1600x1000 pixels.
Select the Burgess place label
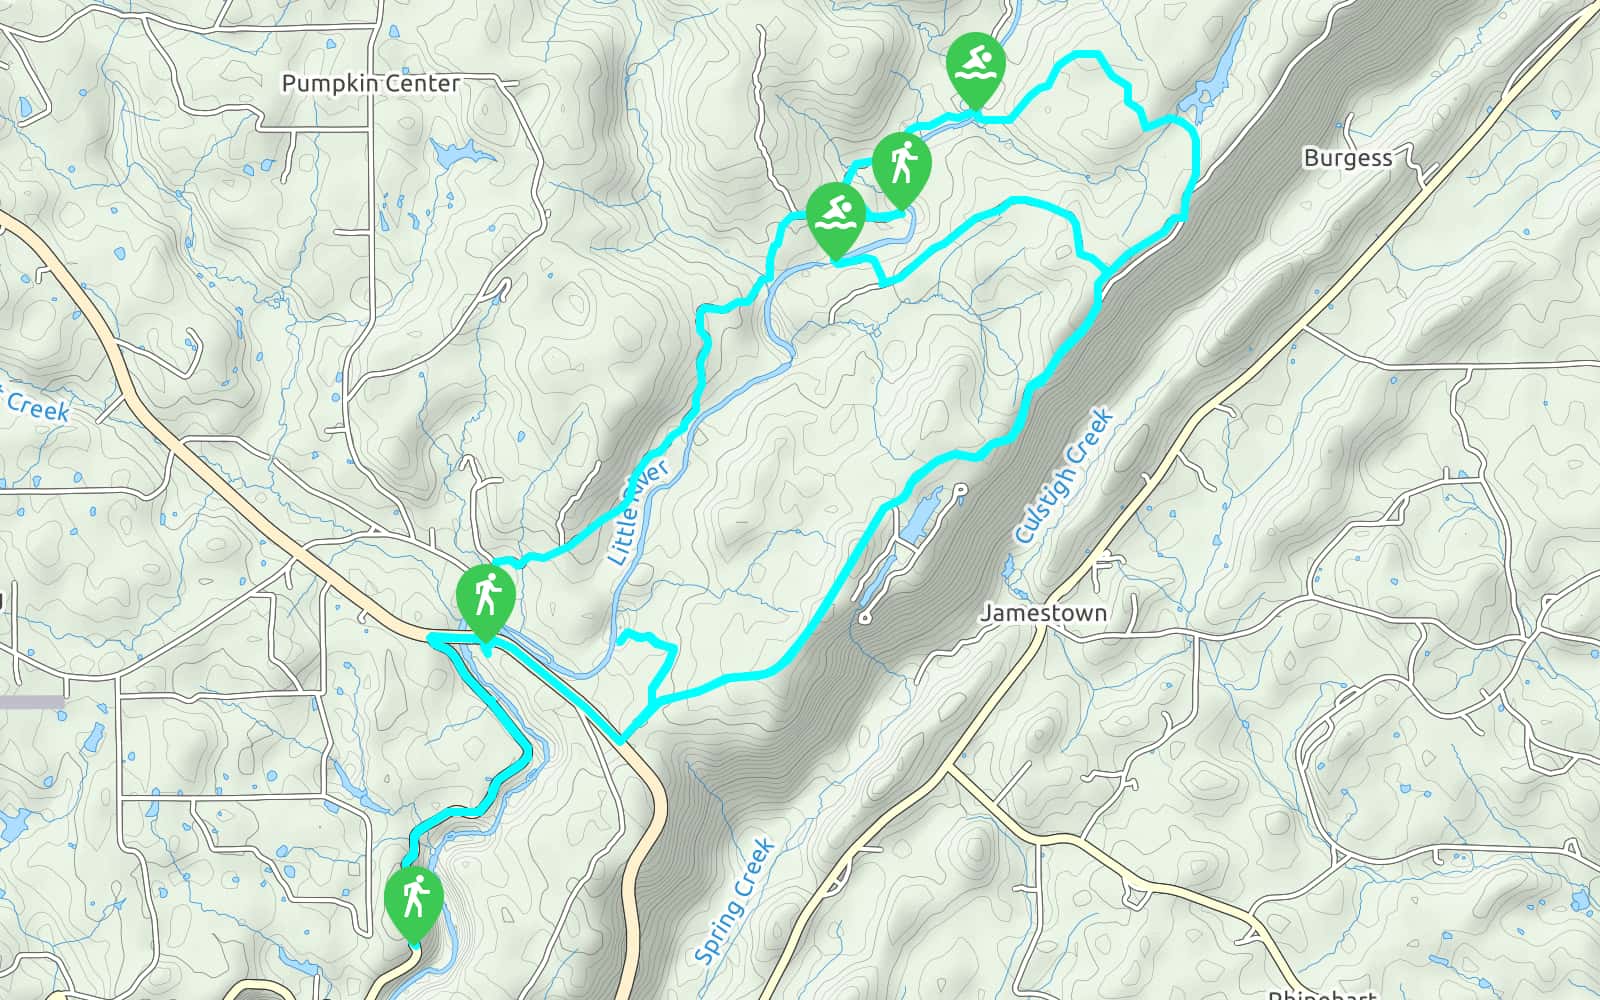click(x=1348, y=157)
